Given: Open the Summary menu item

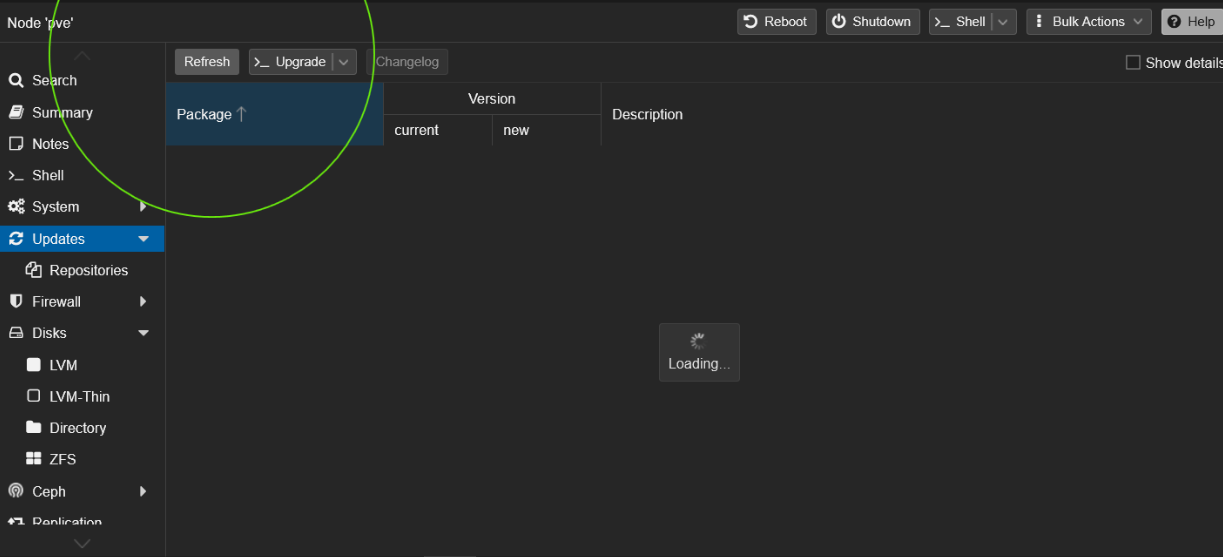Looking at the screenshot, I should (x=82, y=112).
